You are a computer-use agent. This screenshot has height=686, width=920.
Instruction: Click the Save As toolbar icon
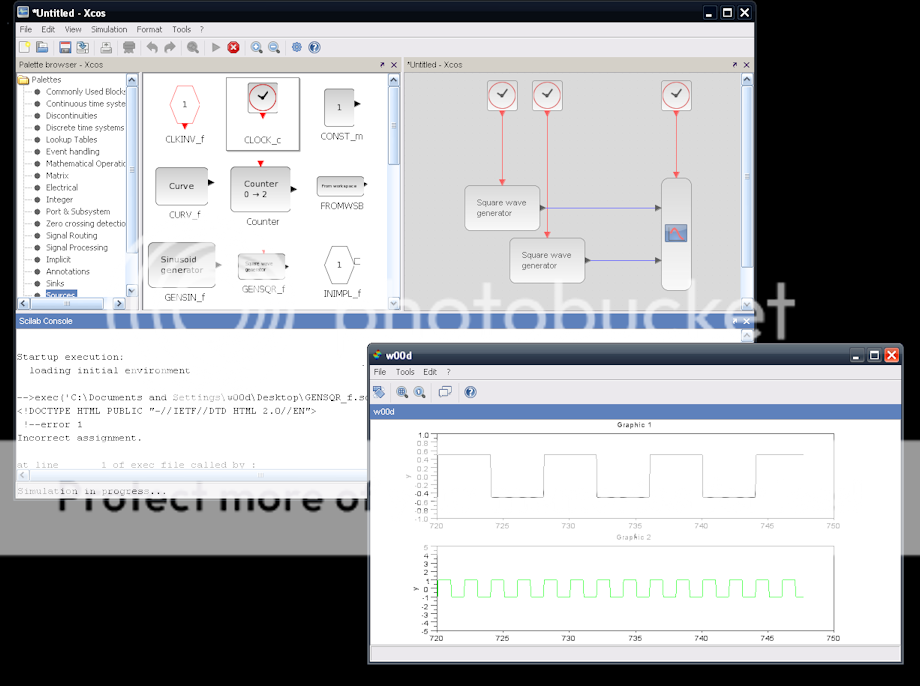[83, 48]
